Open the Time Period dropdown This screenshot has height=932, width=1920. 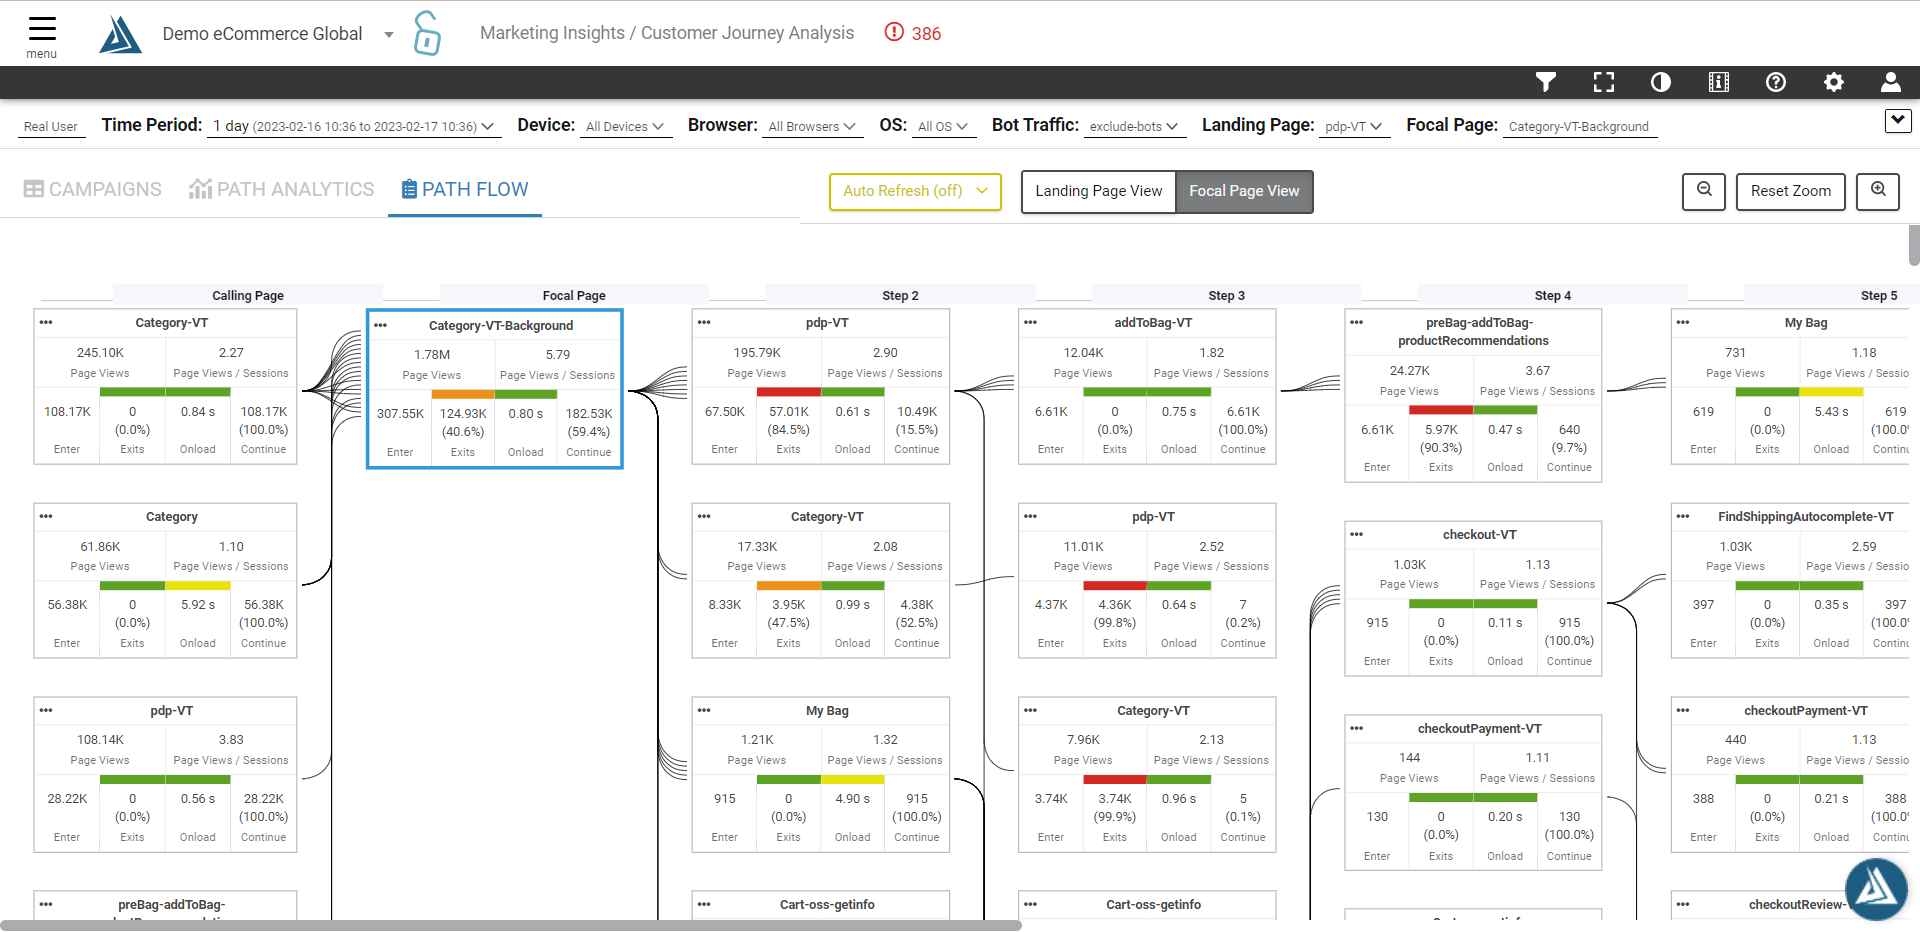(x=353, y=127)
